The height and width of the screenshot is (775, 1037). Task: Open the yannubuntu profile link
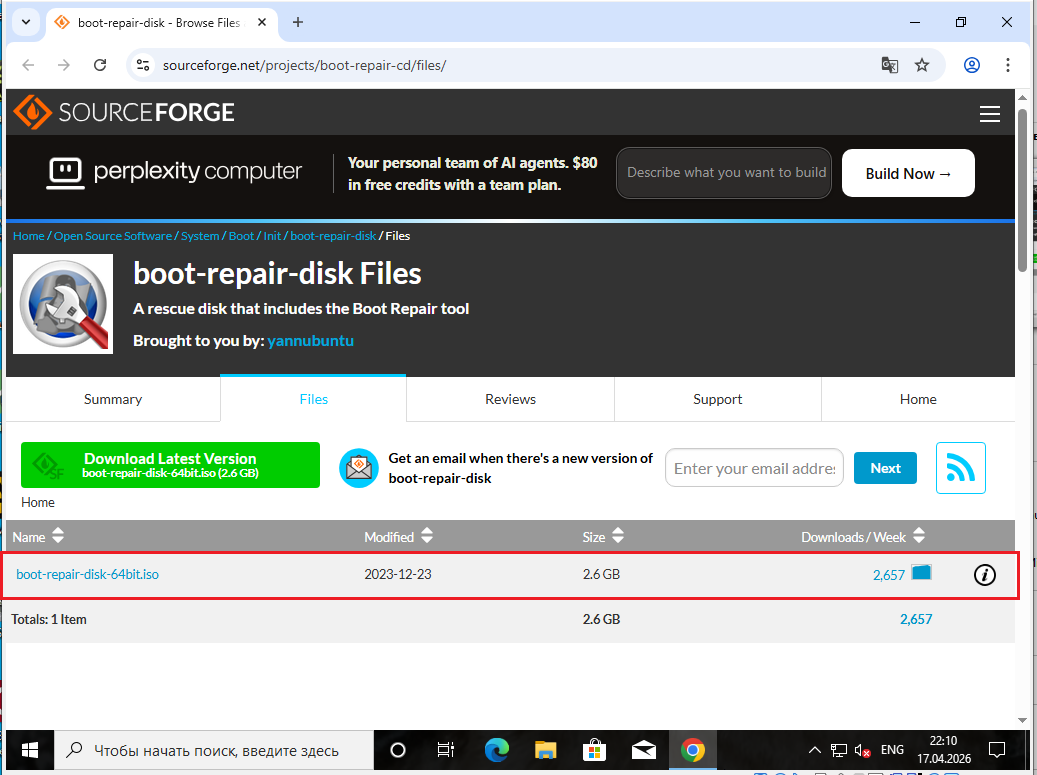pos(310,340)
